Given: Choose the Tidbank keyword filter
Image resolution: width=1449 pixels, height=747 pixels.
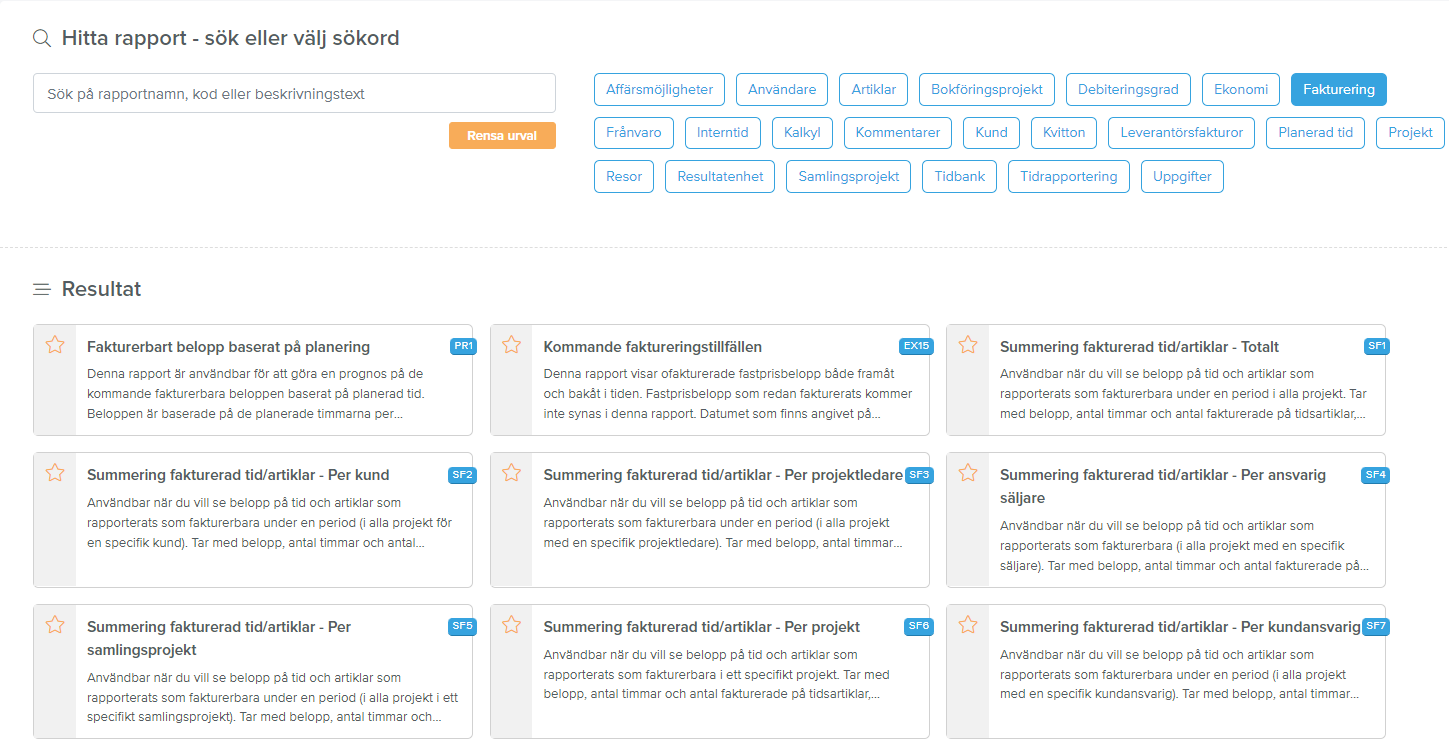Looking at the screenshot, I should click(960, 176).
